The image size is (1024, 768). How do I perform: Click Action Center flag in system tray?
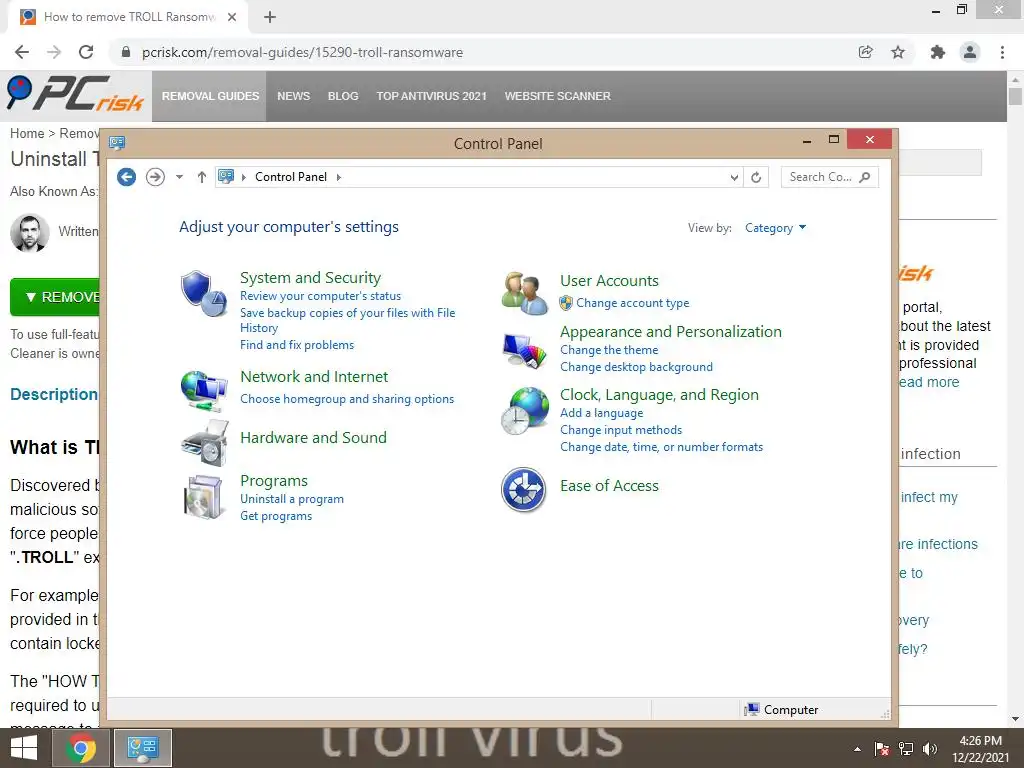point(882,749)
